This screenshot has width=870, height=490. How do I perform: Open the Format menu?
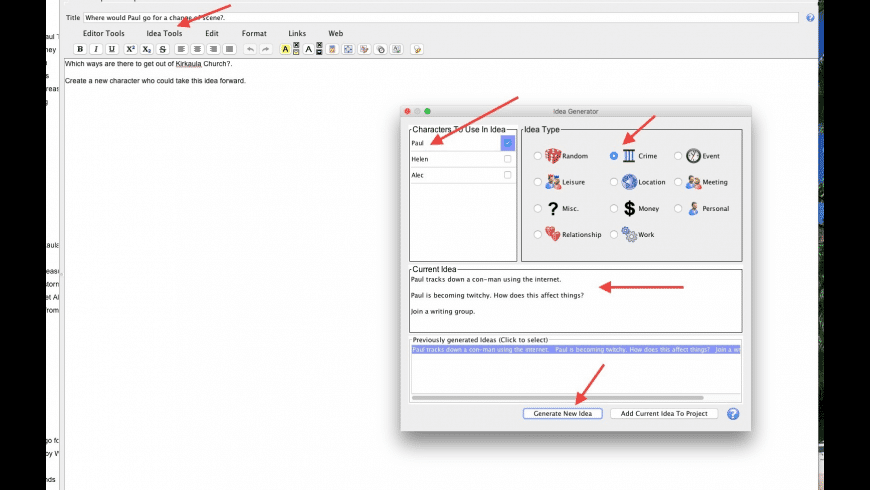pos(254,33)
